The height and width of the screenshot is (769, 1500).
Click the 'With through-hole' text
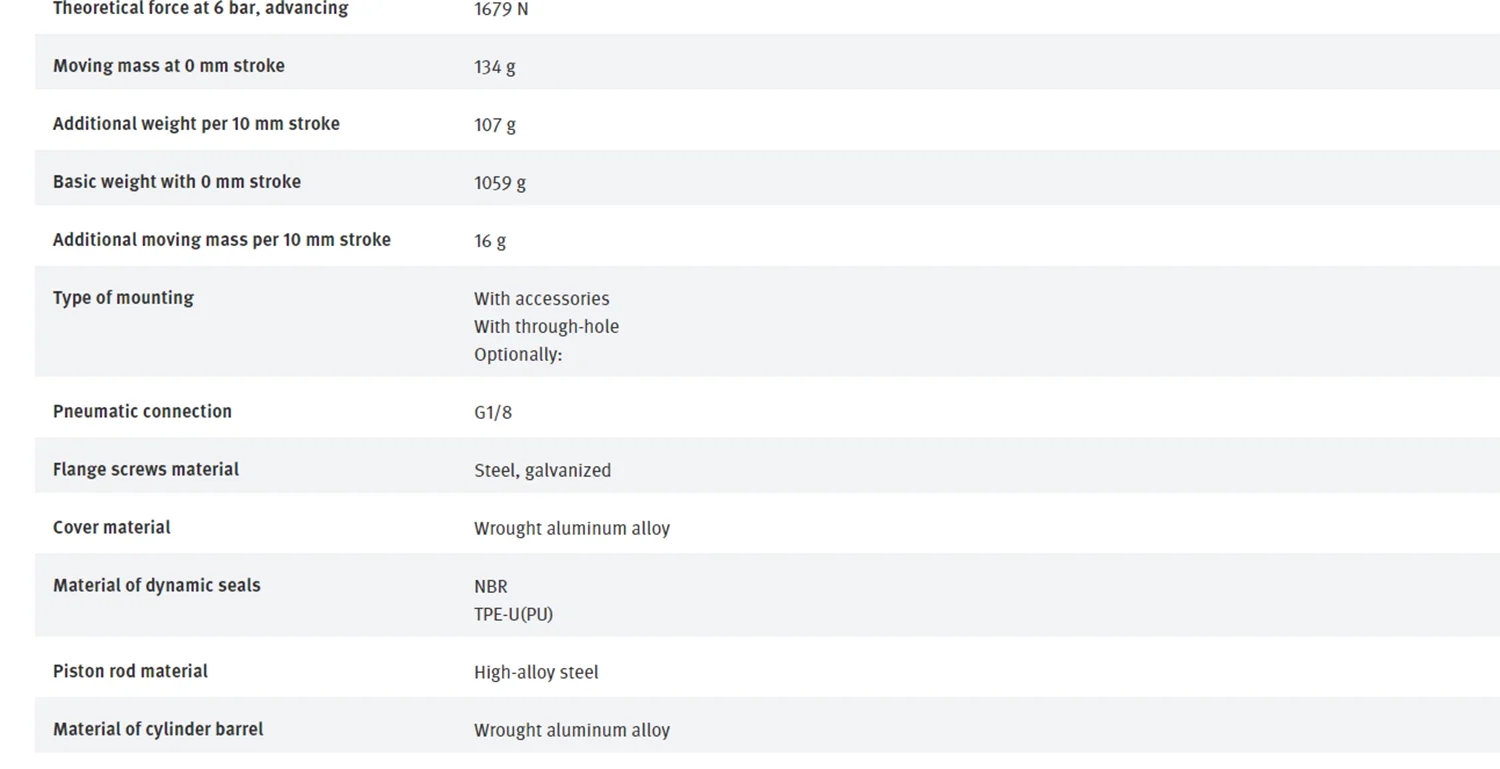click(x=546, y=327)
